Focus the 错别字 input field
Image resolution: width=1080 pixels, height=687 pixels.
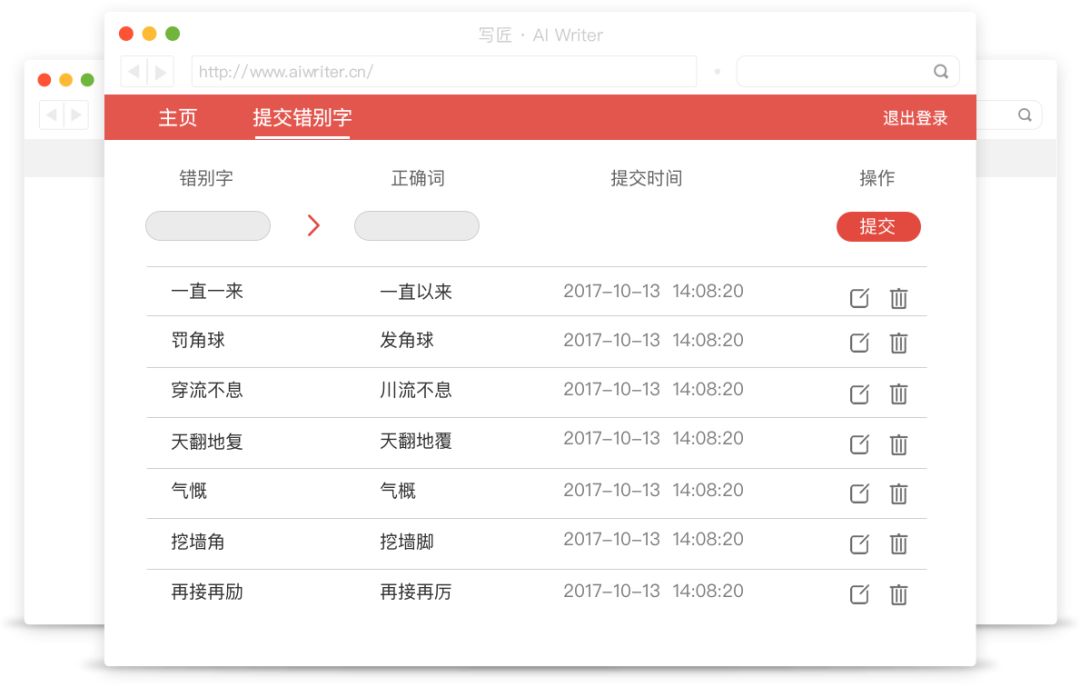click(208, 226)
